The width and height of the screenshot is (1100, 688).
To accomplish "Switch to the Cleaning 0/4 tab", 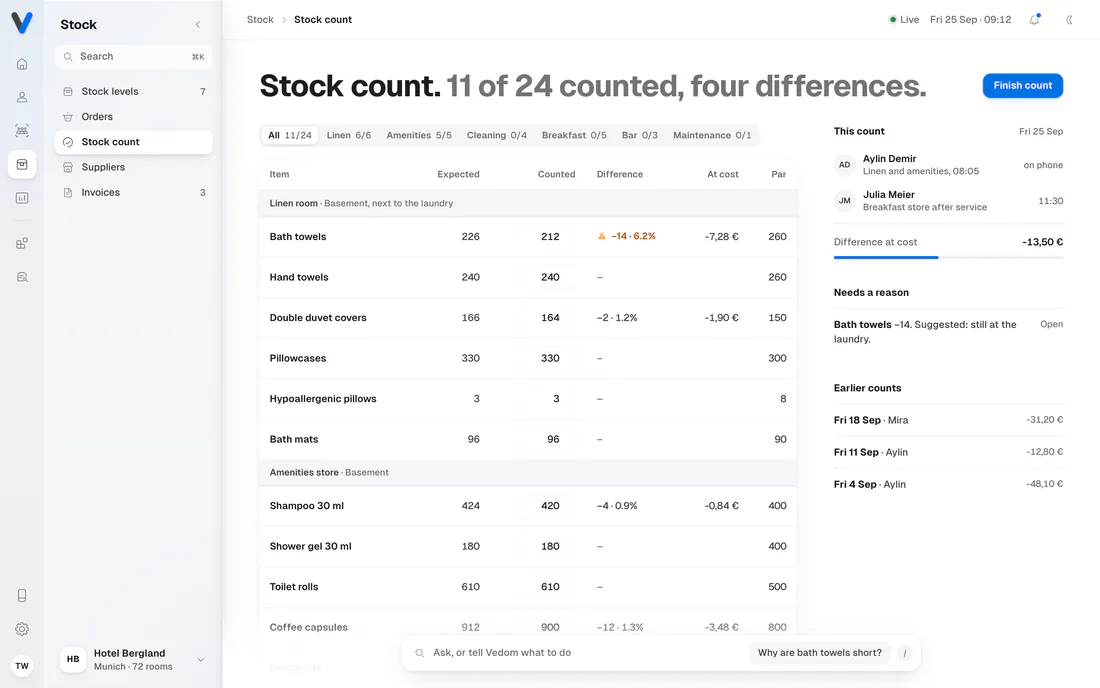I will pyautogui.click(x=497, y=135).
